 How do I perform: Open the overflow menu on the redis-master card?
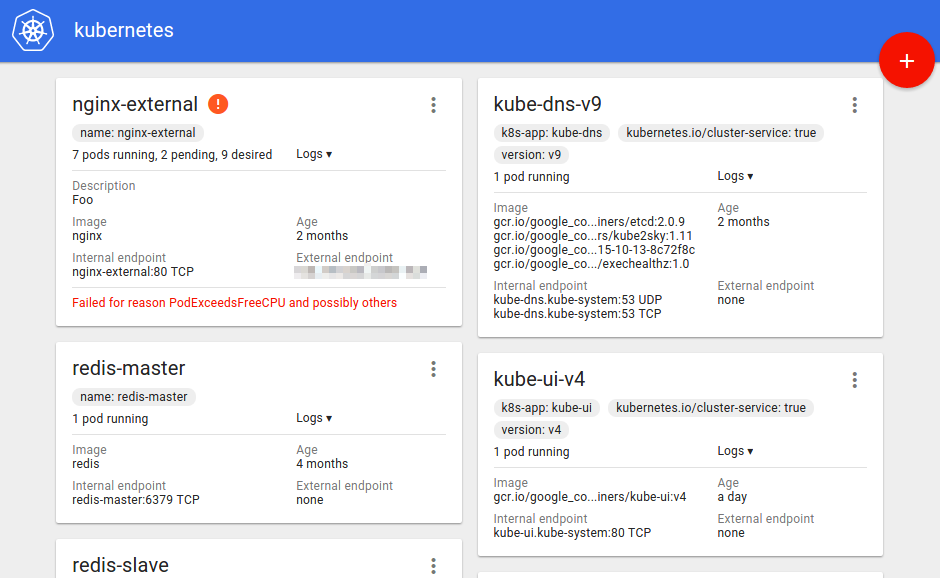[x=433, y=369]
